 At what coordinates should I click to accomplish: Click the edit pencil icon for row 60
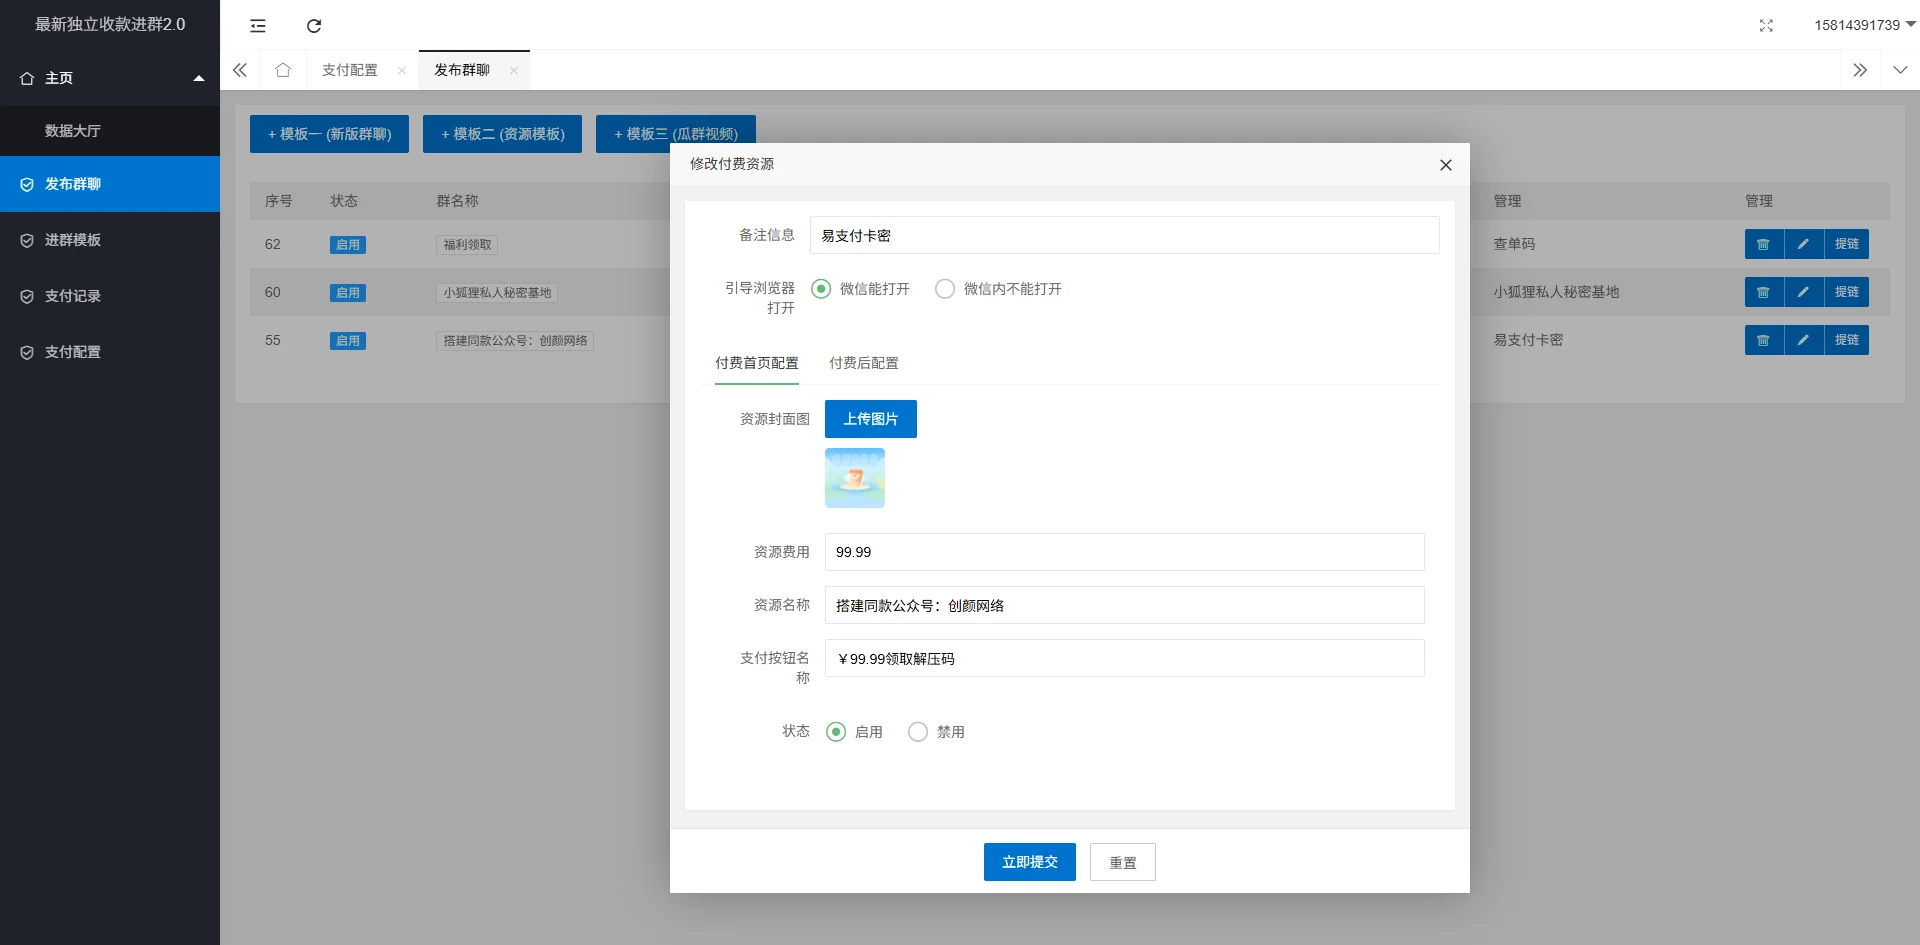coord(1803,292)
